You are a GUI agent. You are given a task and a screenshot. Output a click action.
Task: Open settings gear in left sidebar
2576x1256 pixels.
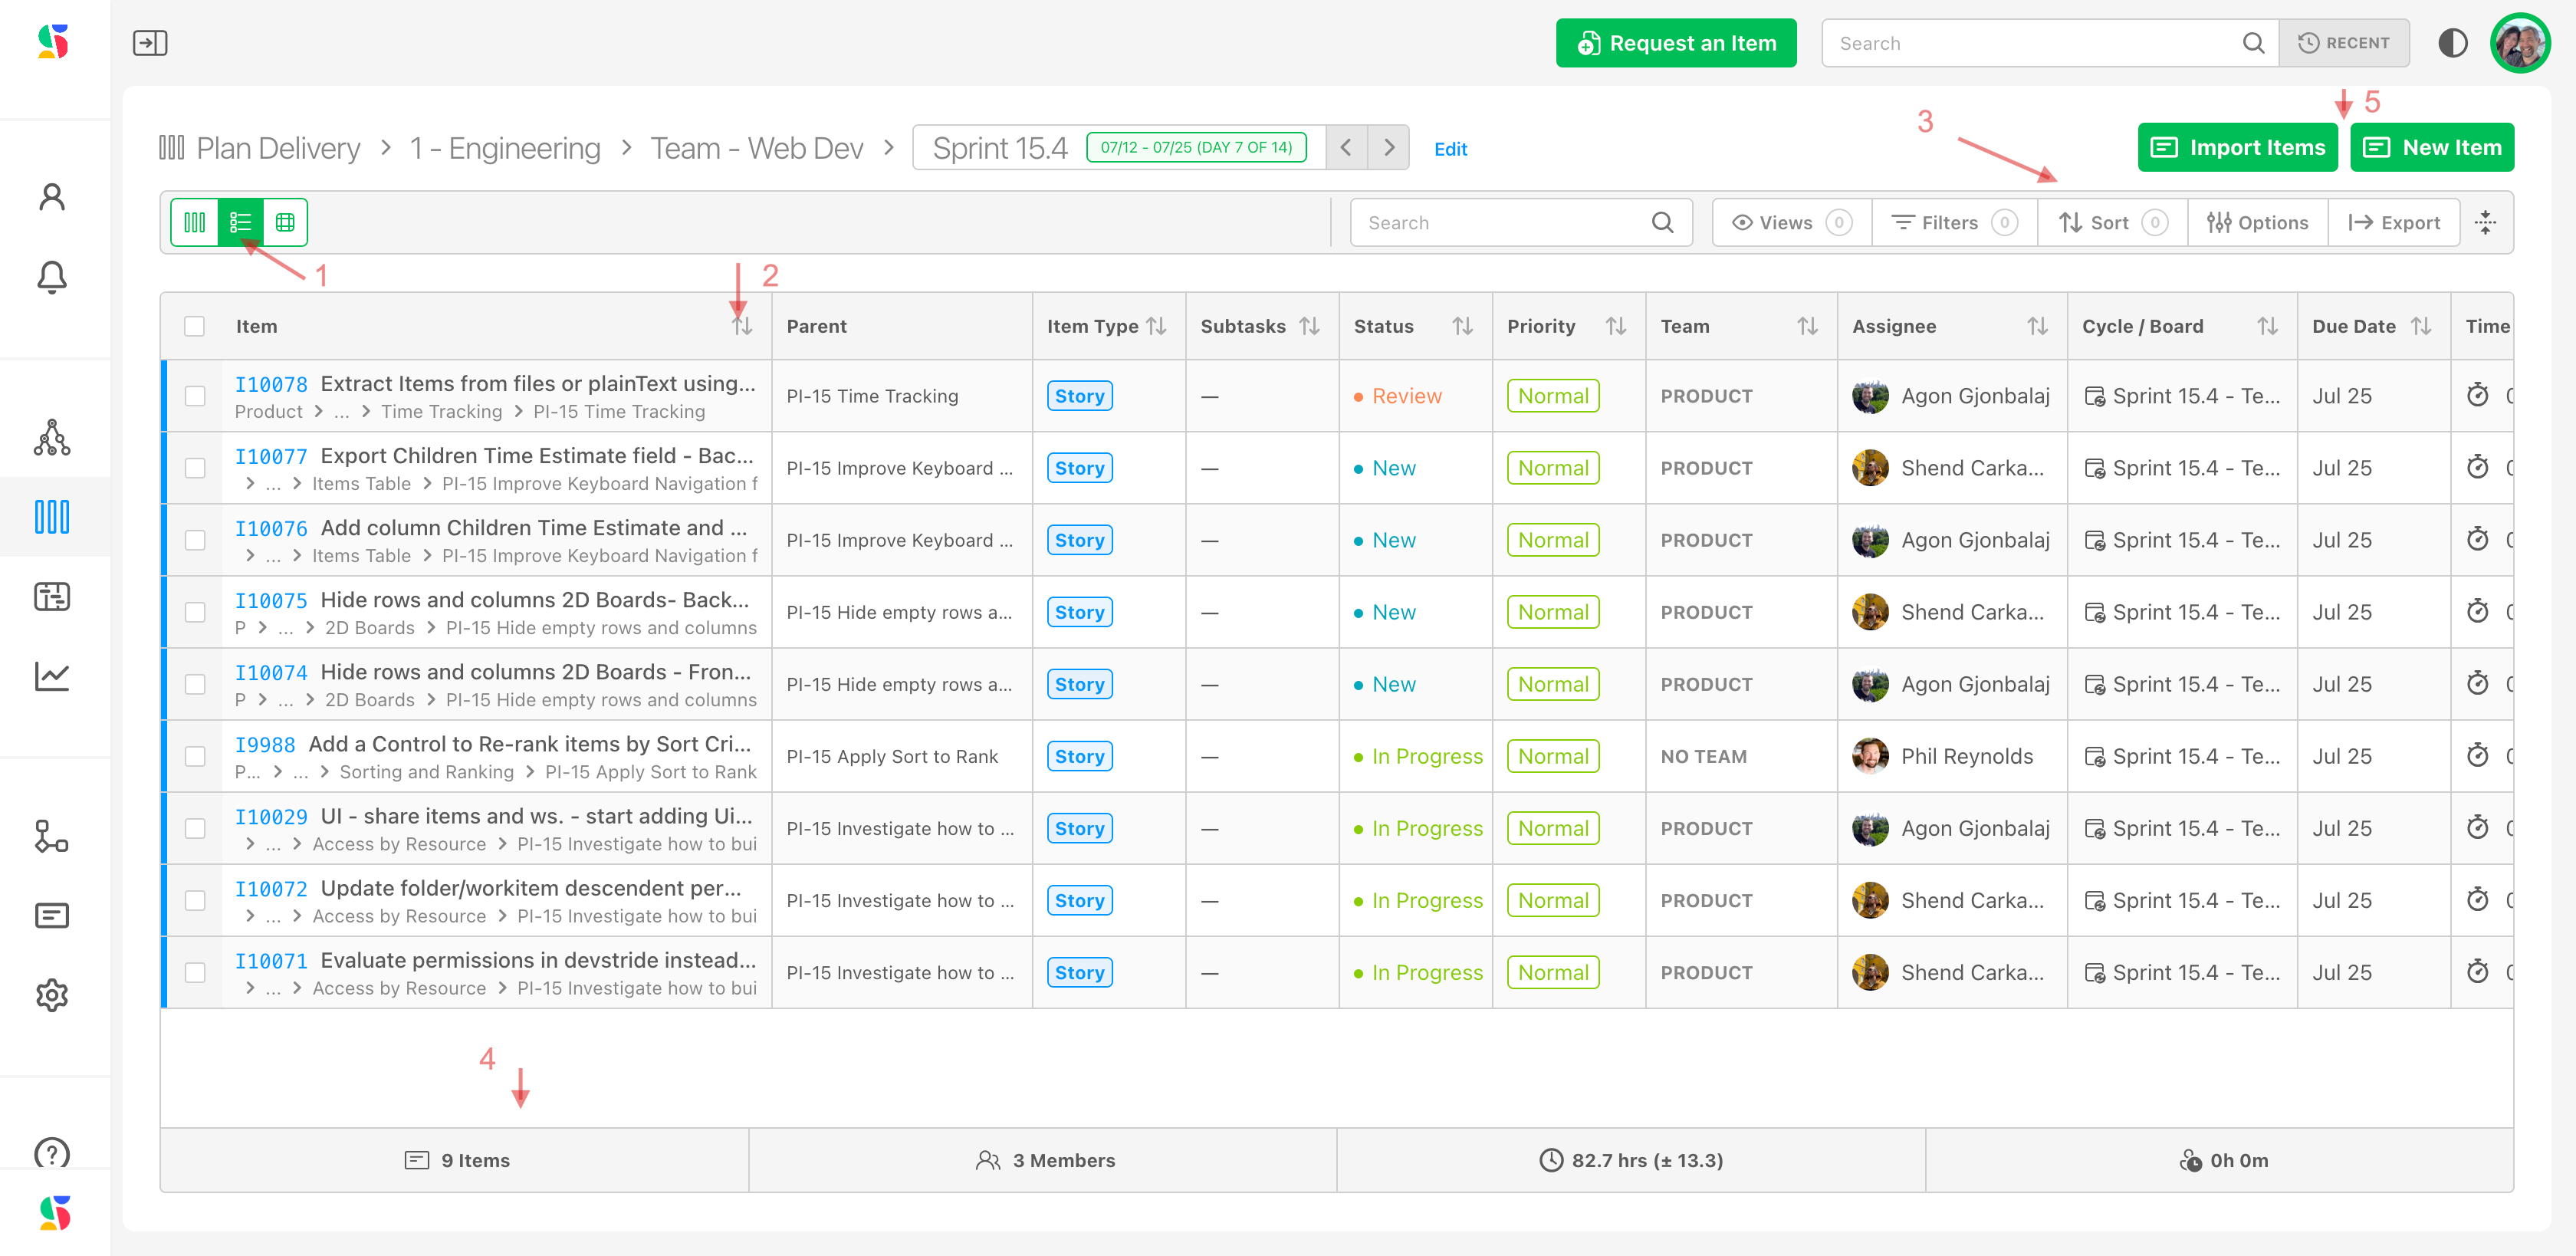[x=52, y=995]
